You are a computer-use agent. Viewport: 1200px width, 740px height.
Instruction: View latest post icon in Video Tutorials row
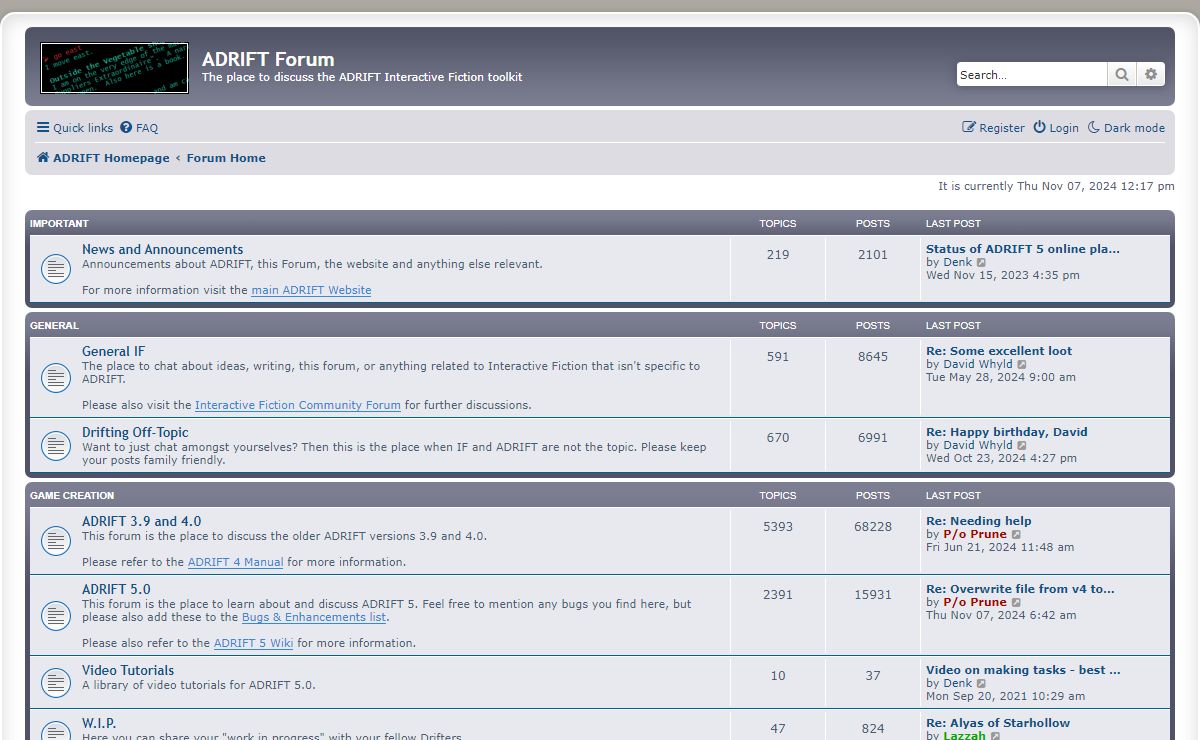981,684
